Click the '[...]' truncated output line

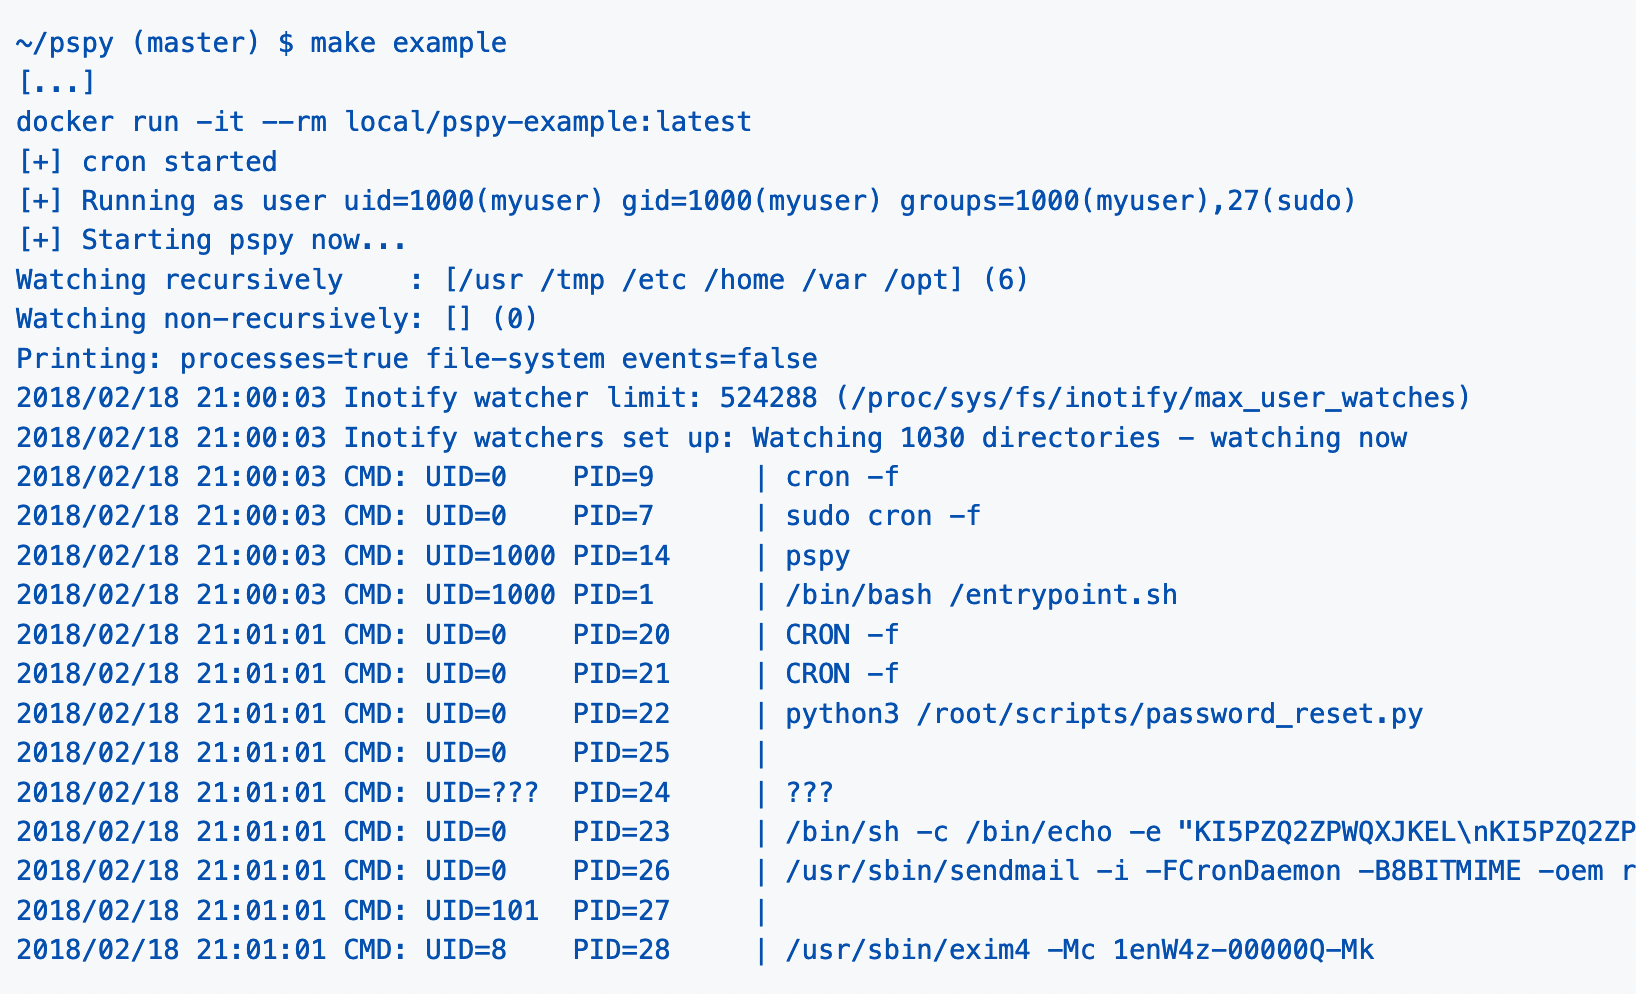pos(56,82)
